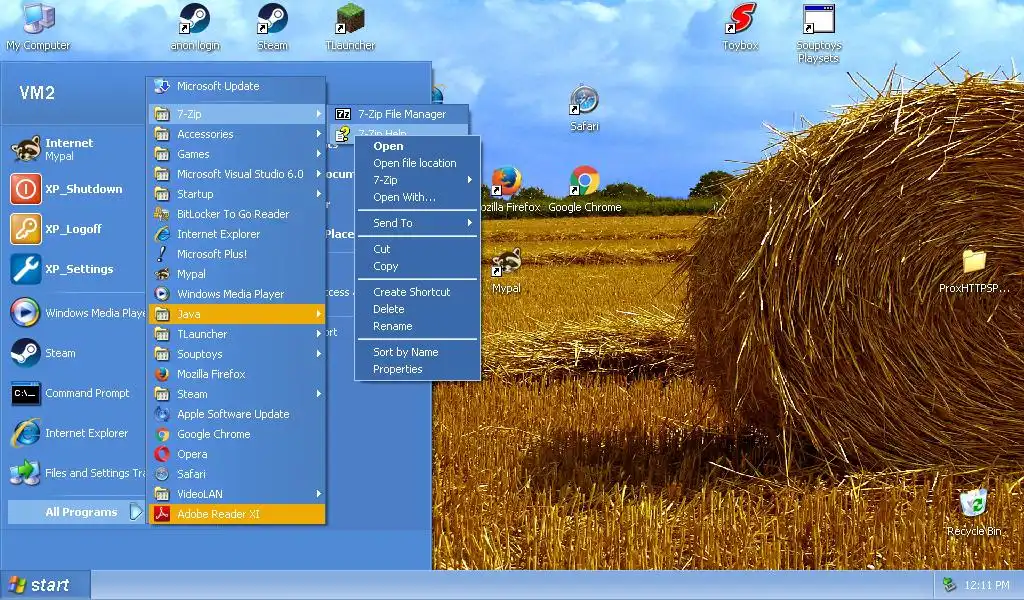The width and height of the screenshot is (1024, 600).
Task: Select the Souptoys Playsets desktop icon
Action: (818, 34)
